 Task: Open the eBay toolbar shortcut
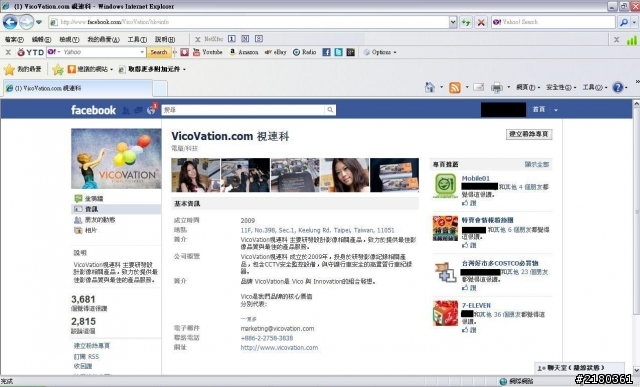276,52
